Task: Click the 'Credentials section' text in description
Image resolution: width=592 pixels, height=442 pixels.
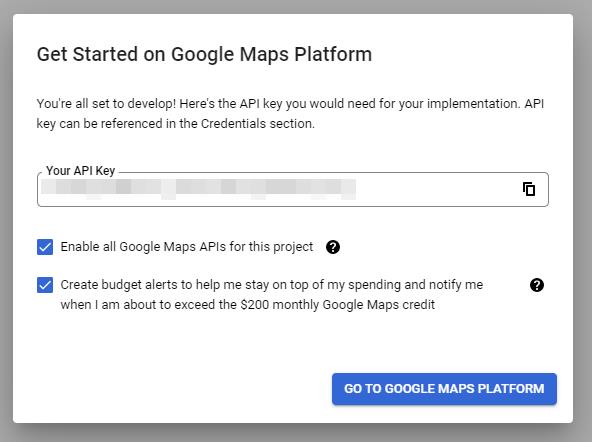Action: (257, 123)
